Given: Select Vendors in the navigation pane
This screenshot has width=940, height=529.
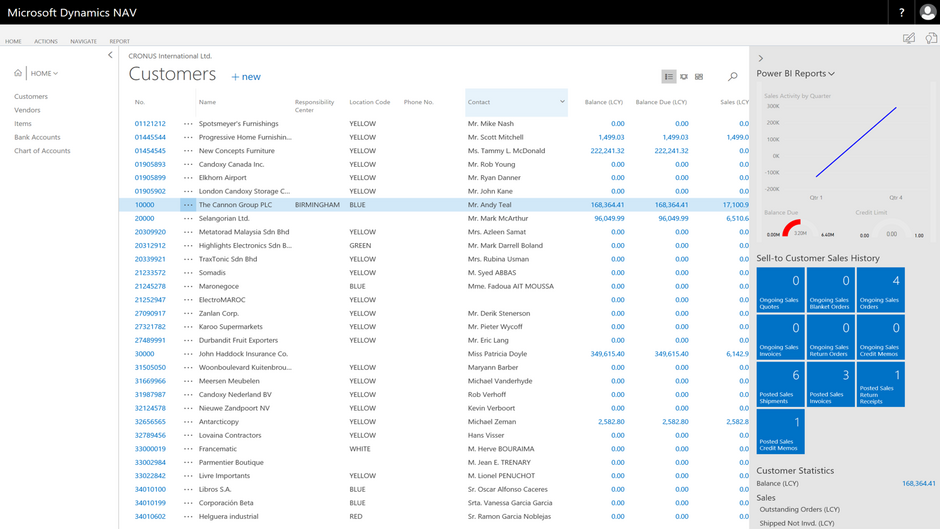Looking at the screenshot, I should [x=27, y=110].
